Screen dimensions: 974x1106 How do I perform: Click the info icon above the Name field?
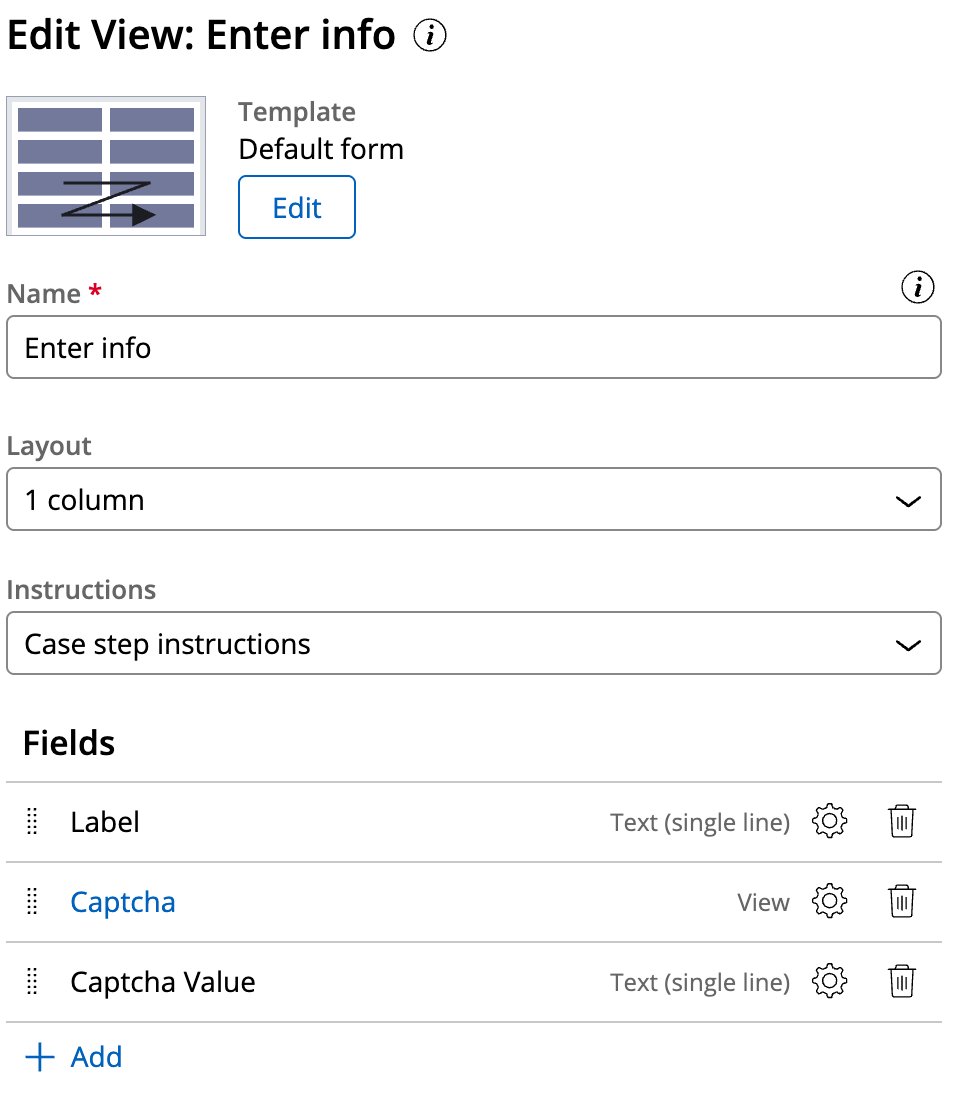(x=917, y=287)
